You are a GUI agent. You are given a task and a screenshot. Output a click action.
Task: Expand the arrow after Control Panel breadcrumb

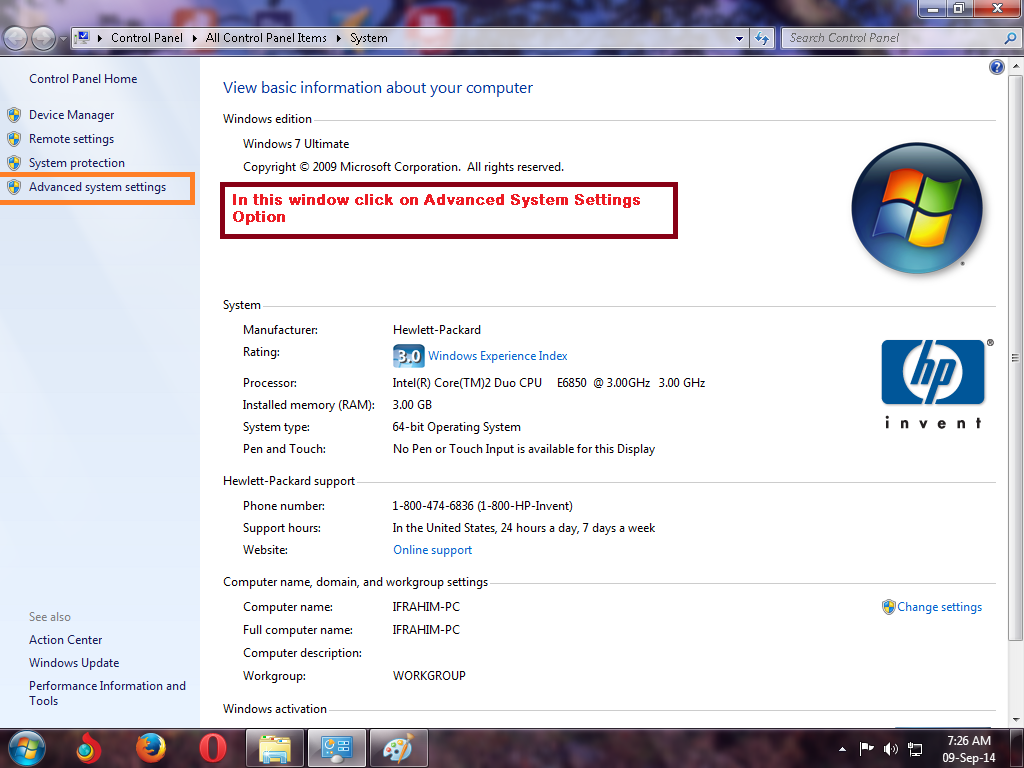(195, 39)
